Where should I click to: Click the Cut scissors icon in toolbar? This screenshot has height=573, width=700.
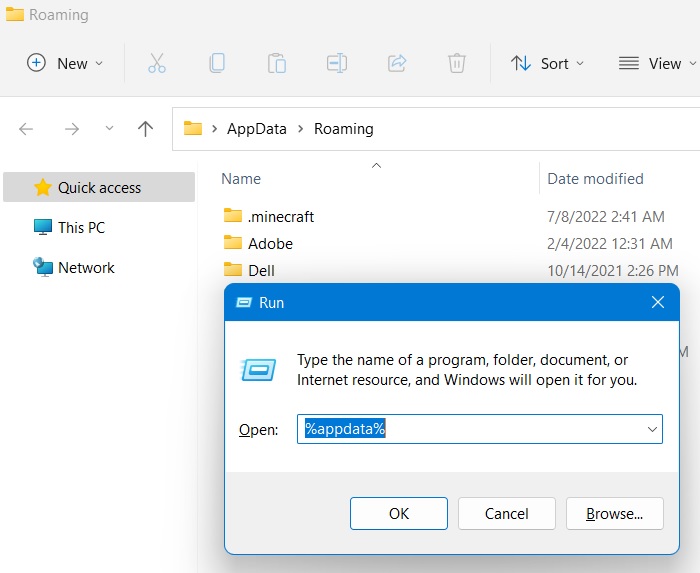(x=157, y=63)
